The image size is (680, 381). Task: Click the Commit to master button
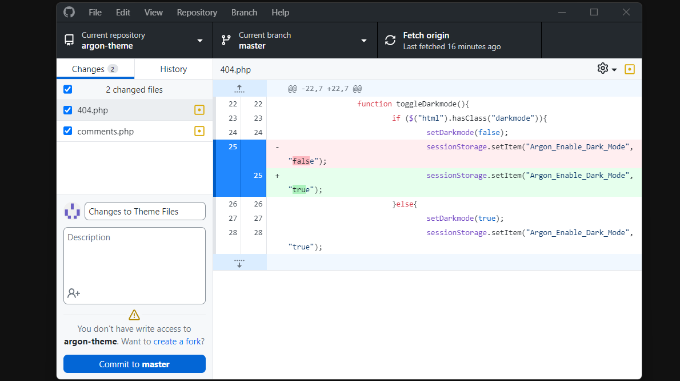pyautogui.click(x=134, y=364)
